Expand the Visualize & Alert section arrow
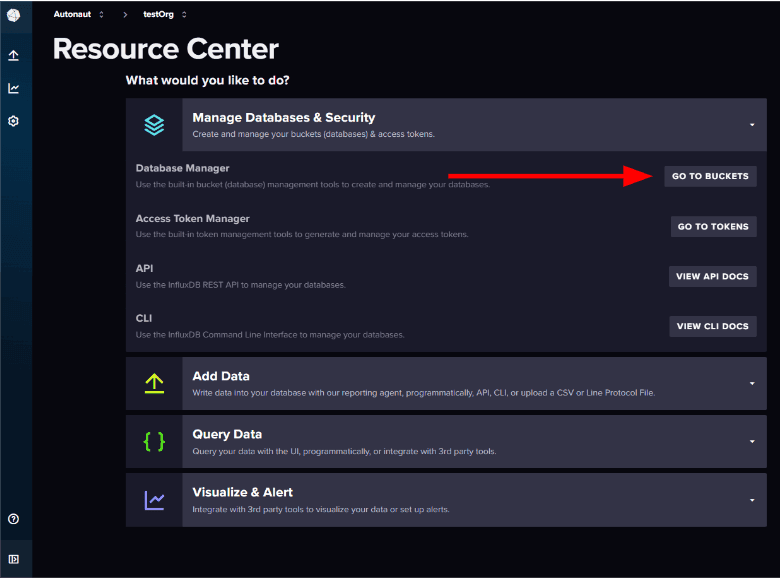Image resolution: width=783 pixels, height=581 pixels. tap(751, 499)
